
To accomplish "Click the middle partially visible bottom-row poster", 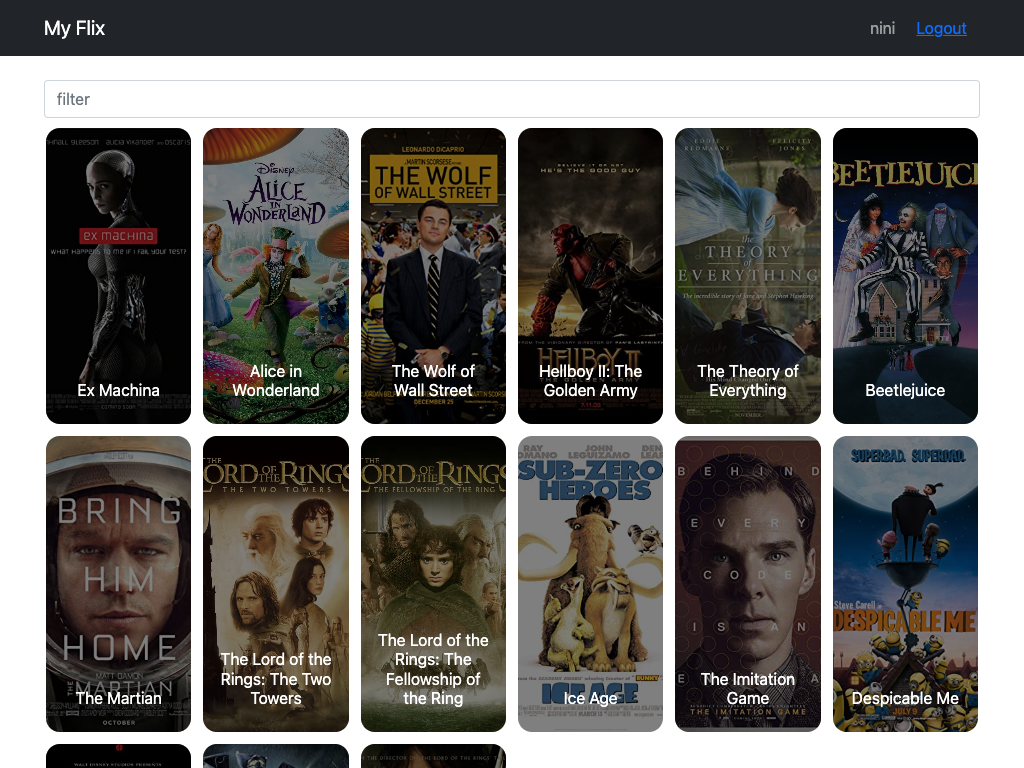I will 276,760.
